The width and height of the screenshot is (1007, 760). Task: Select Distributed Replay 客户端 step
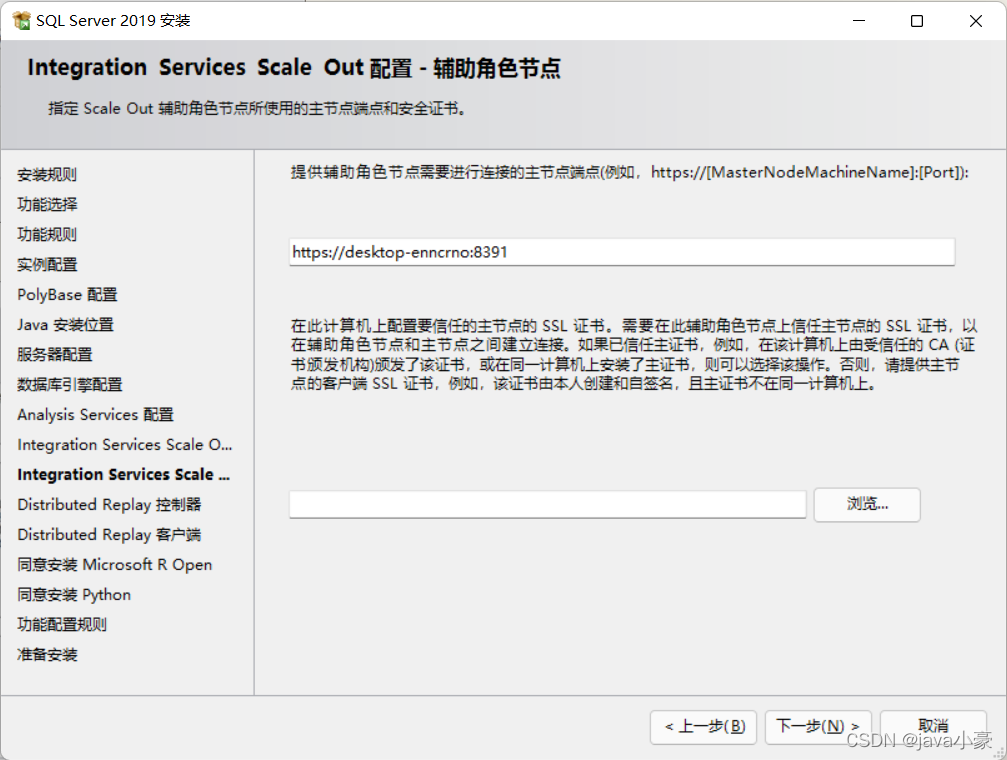coord(109,535)
